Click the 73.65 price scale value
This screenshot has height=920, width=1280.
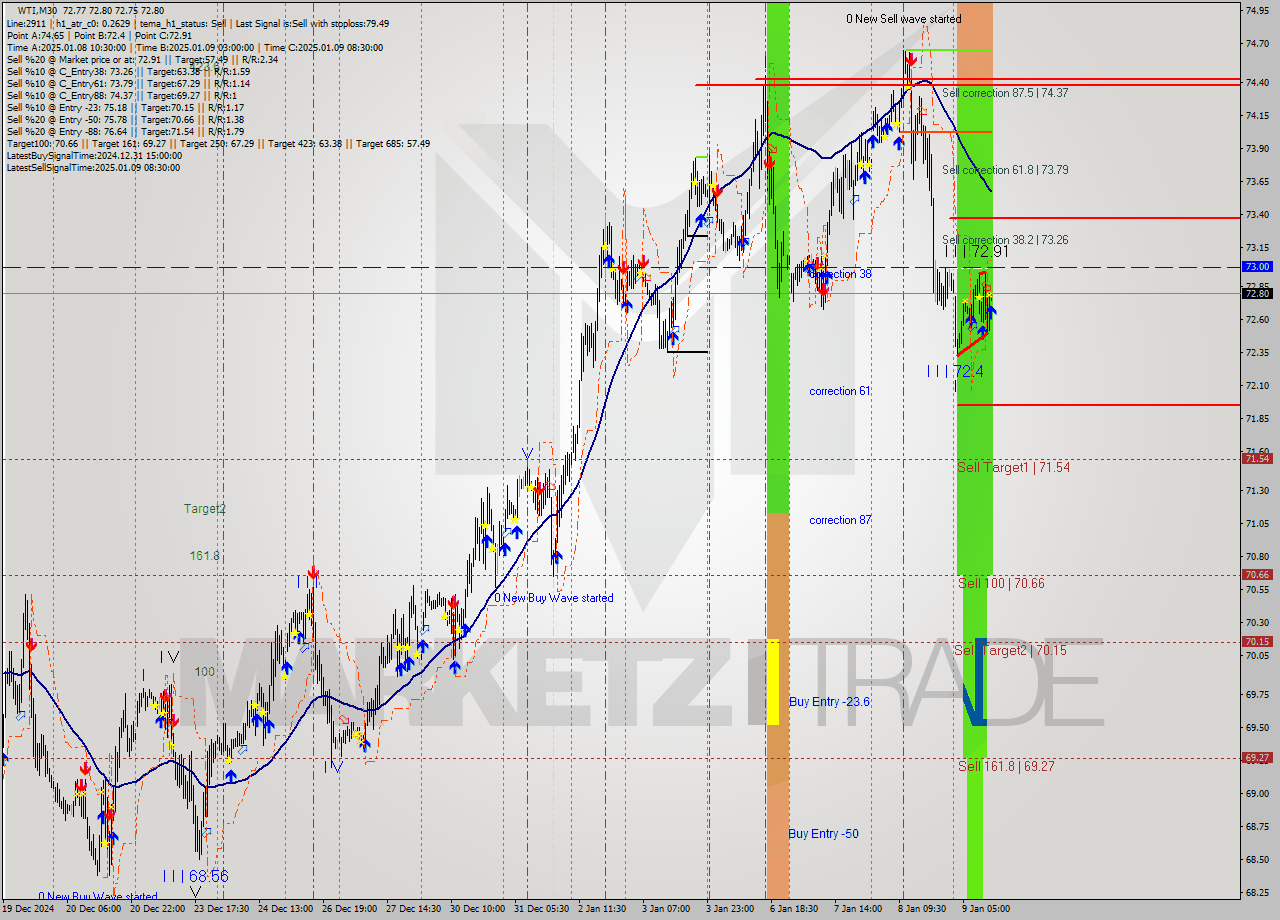(1257, 182)
